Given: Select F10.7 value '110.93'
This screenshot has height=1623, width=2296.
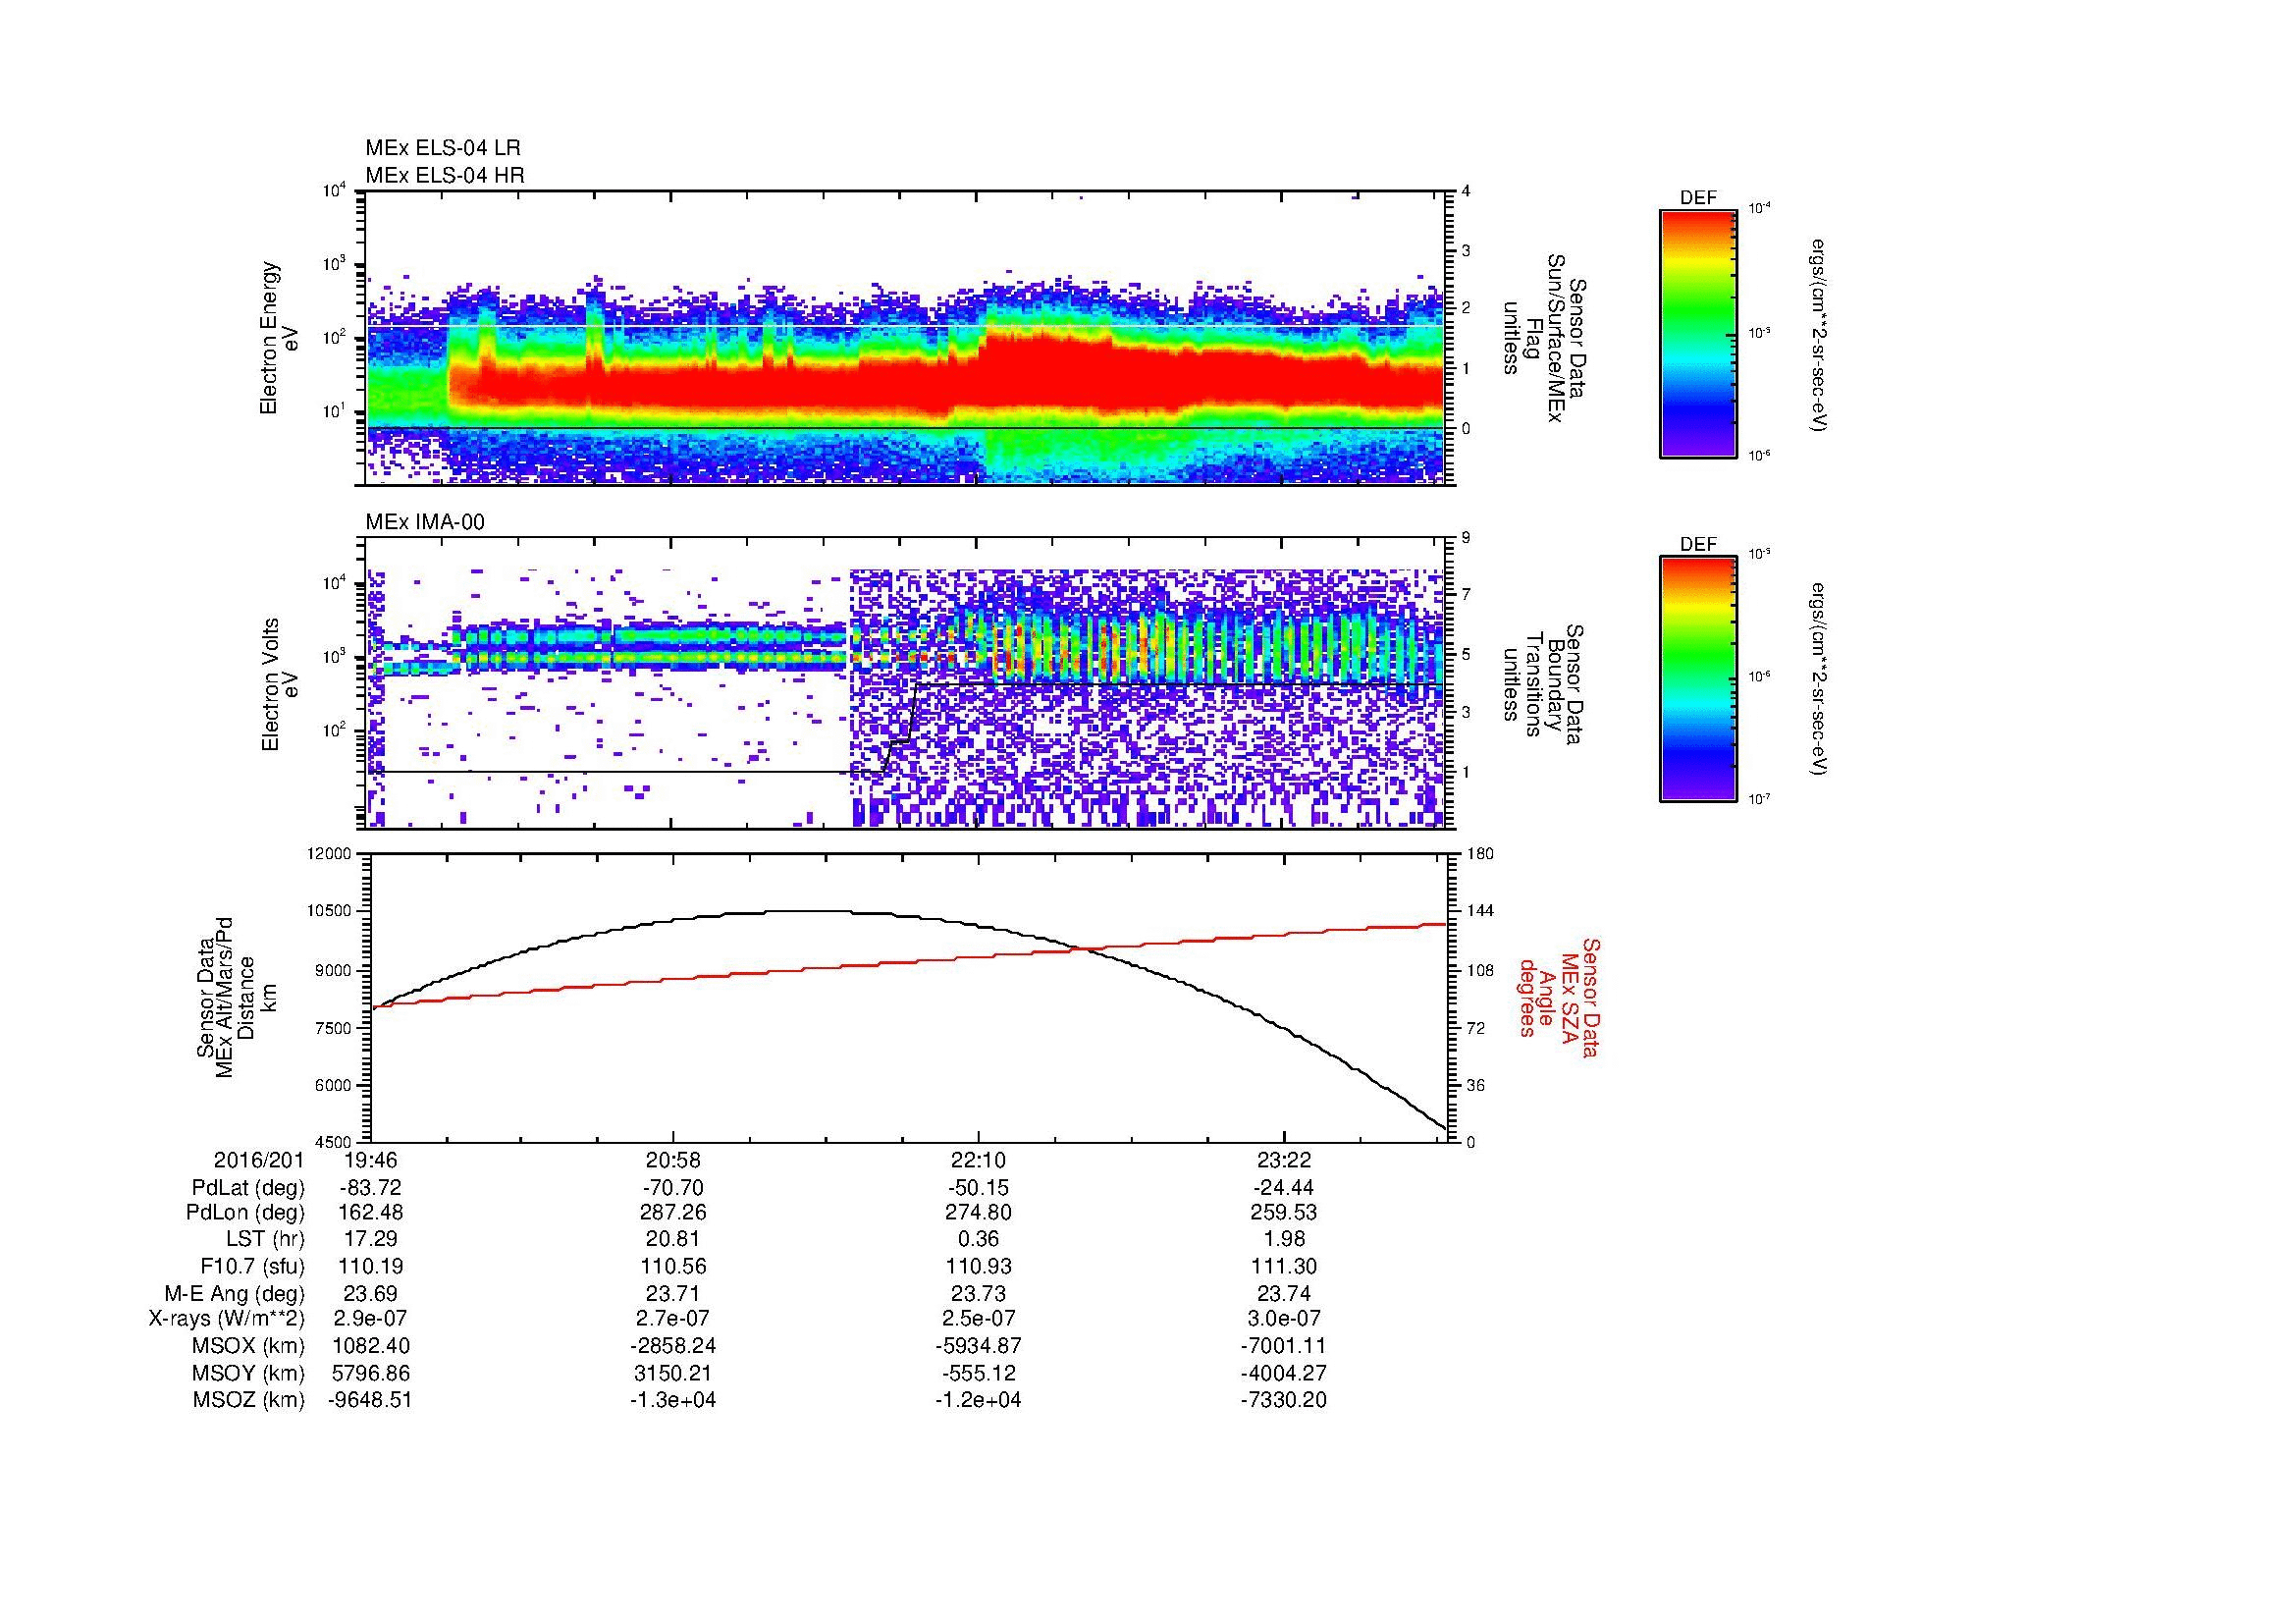Looking at the screenshot, I should pyautogui.click(x=978, y=1267).
